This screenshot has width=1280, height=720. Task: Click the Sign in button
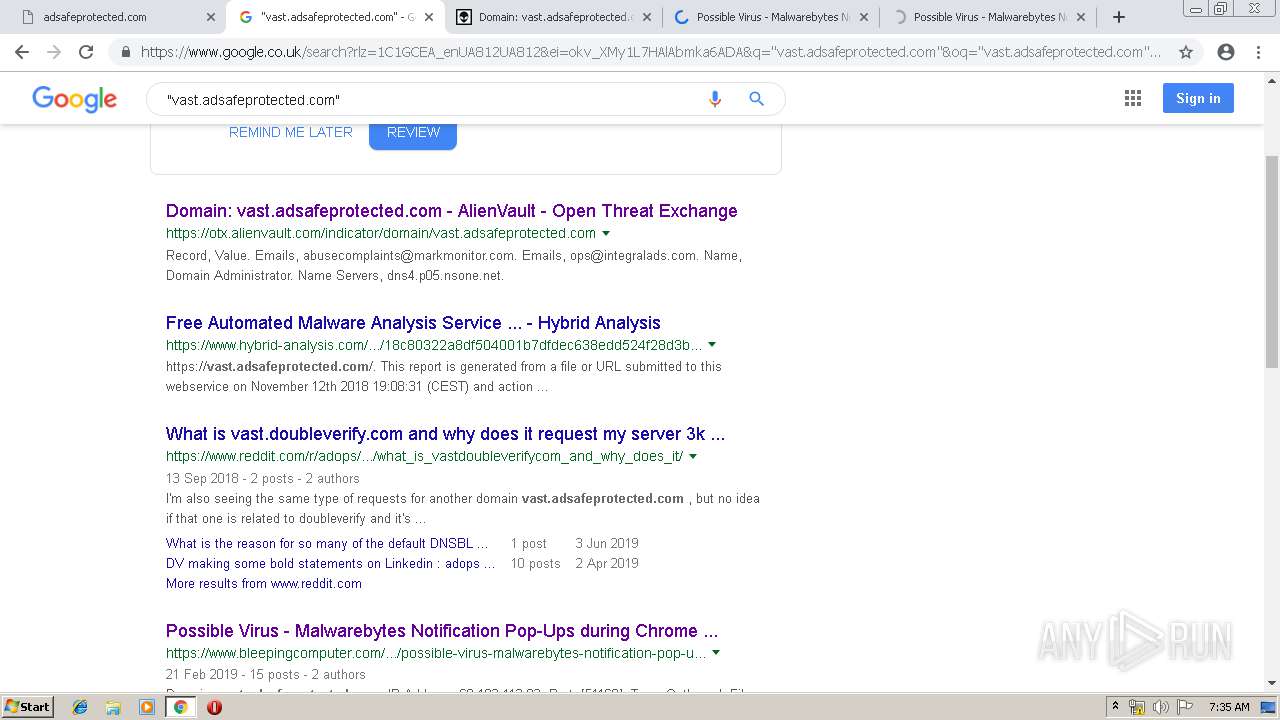pos(1198,98)
